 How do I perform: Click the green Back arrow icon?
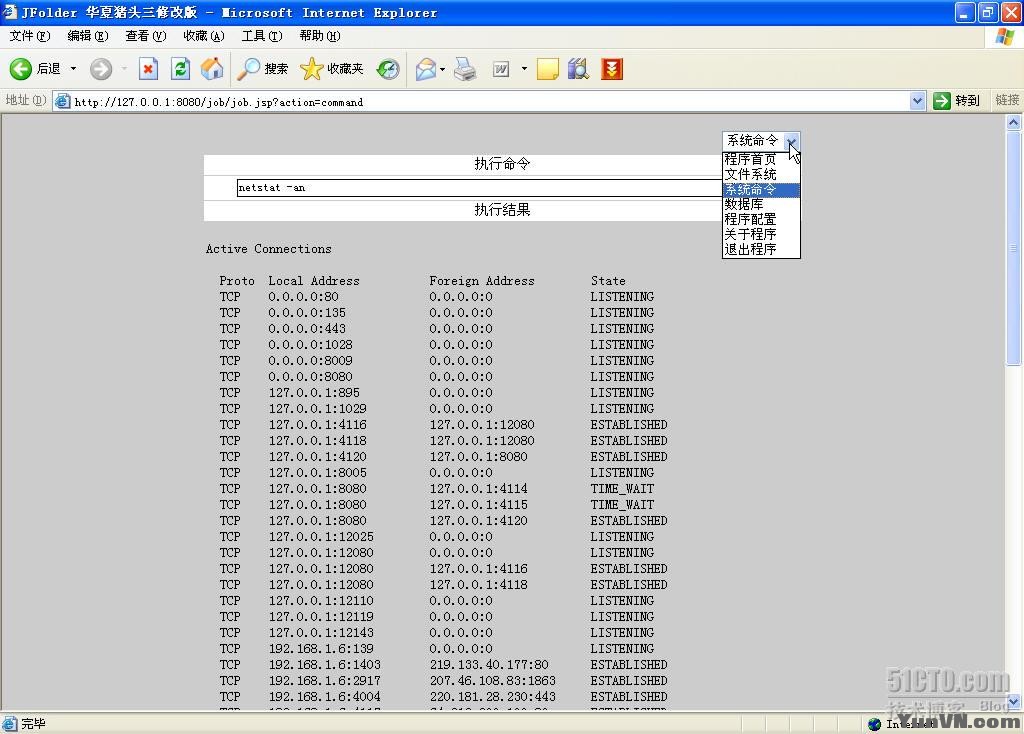tap(20, 69)
